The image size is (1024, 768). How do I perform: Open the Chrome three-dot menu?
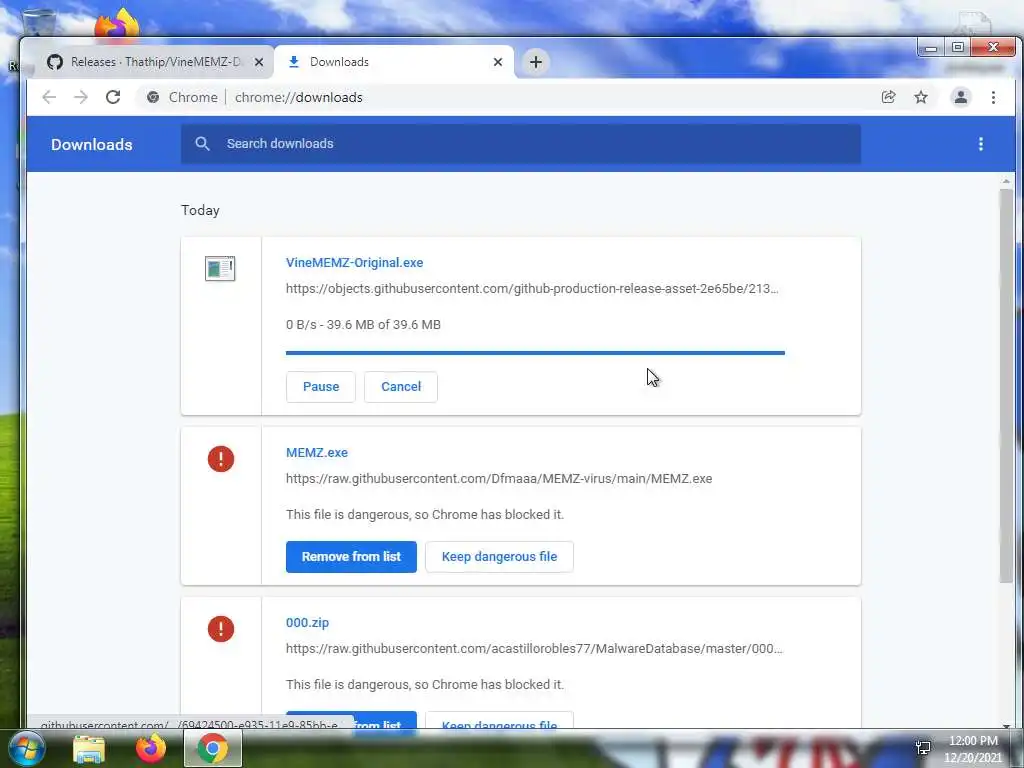coord(993,97)
